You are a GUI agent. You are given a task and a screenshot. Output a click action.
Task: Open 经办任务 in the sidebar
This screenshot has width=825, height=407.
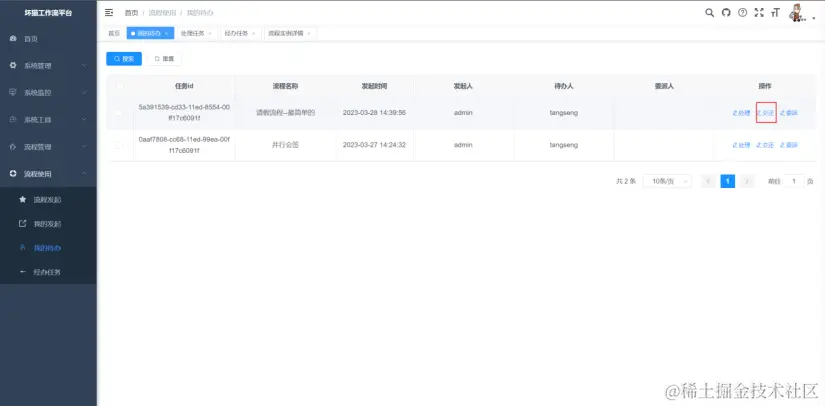pyautogui.click(x=48, y=272)
